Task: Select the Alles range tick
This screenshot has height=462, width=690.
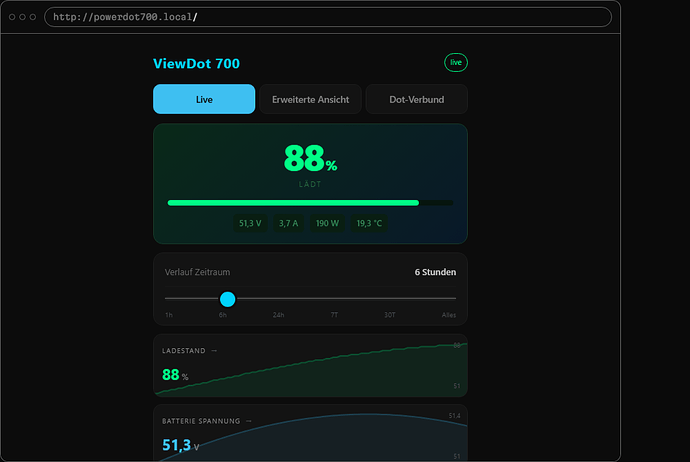Action: tap(449, 315)
